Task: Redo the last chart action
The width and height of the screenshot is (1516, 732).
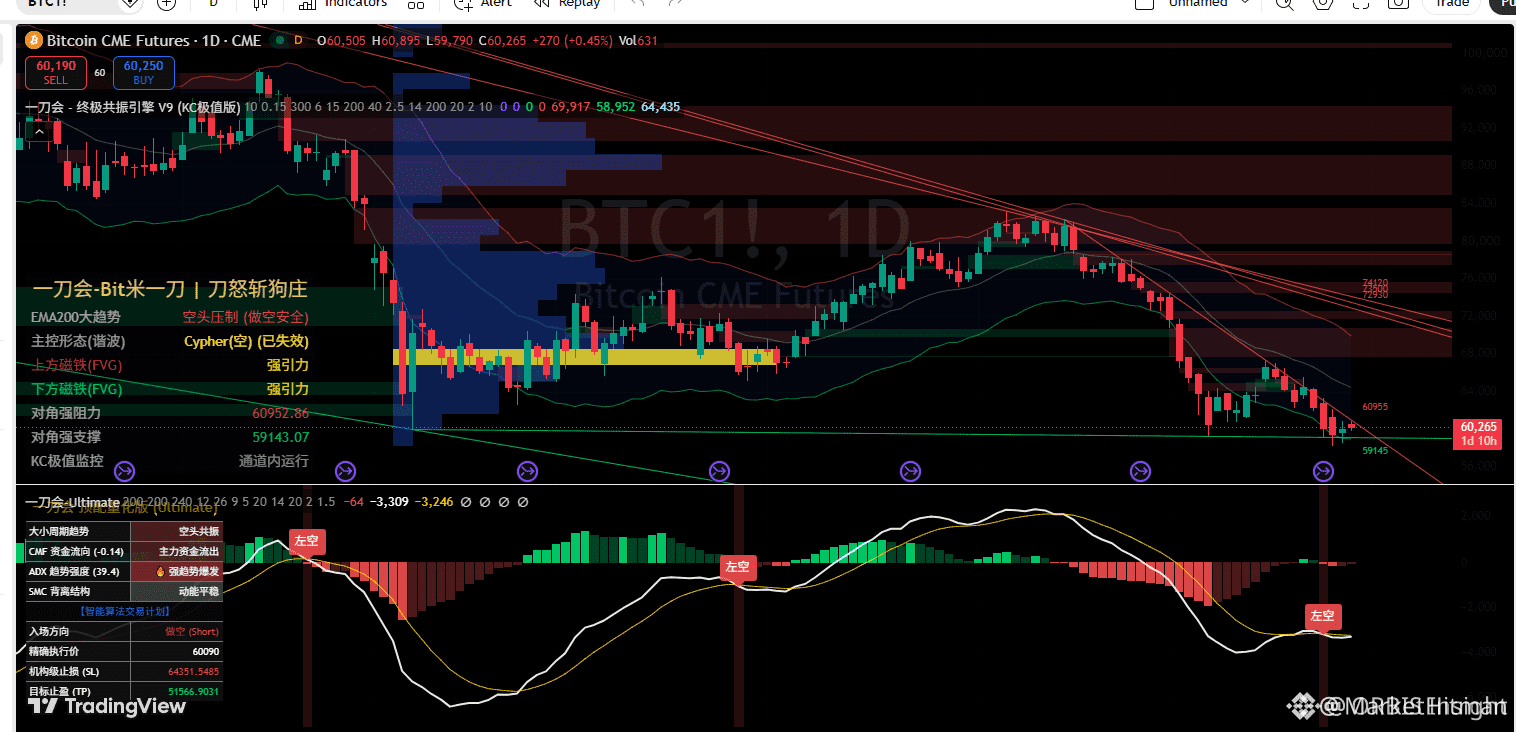Action: (x=675, y=3)
